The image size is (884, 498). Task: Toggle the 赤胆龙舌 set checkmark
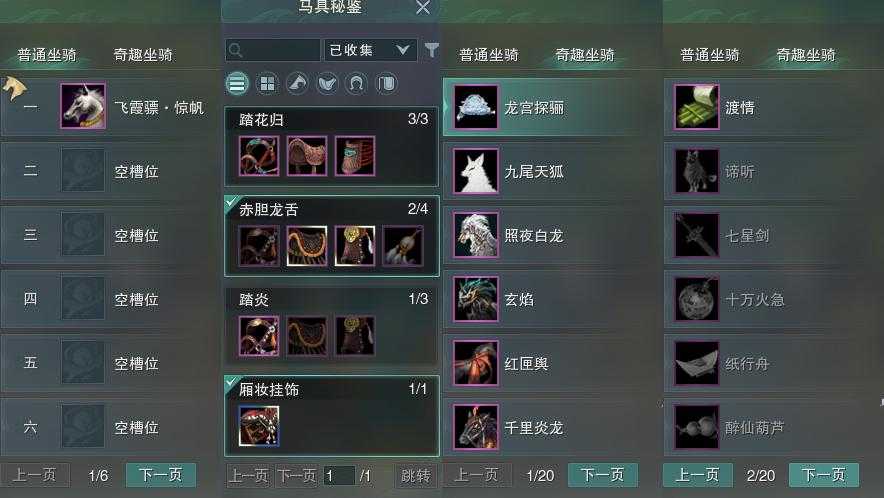tap(231, 202)
